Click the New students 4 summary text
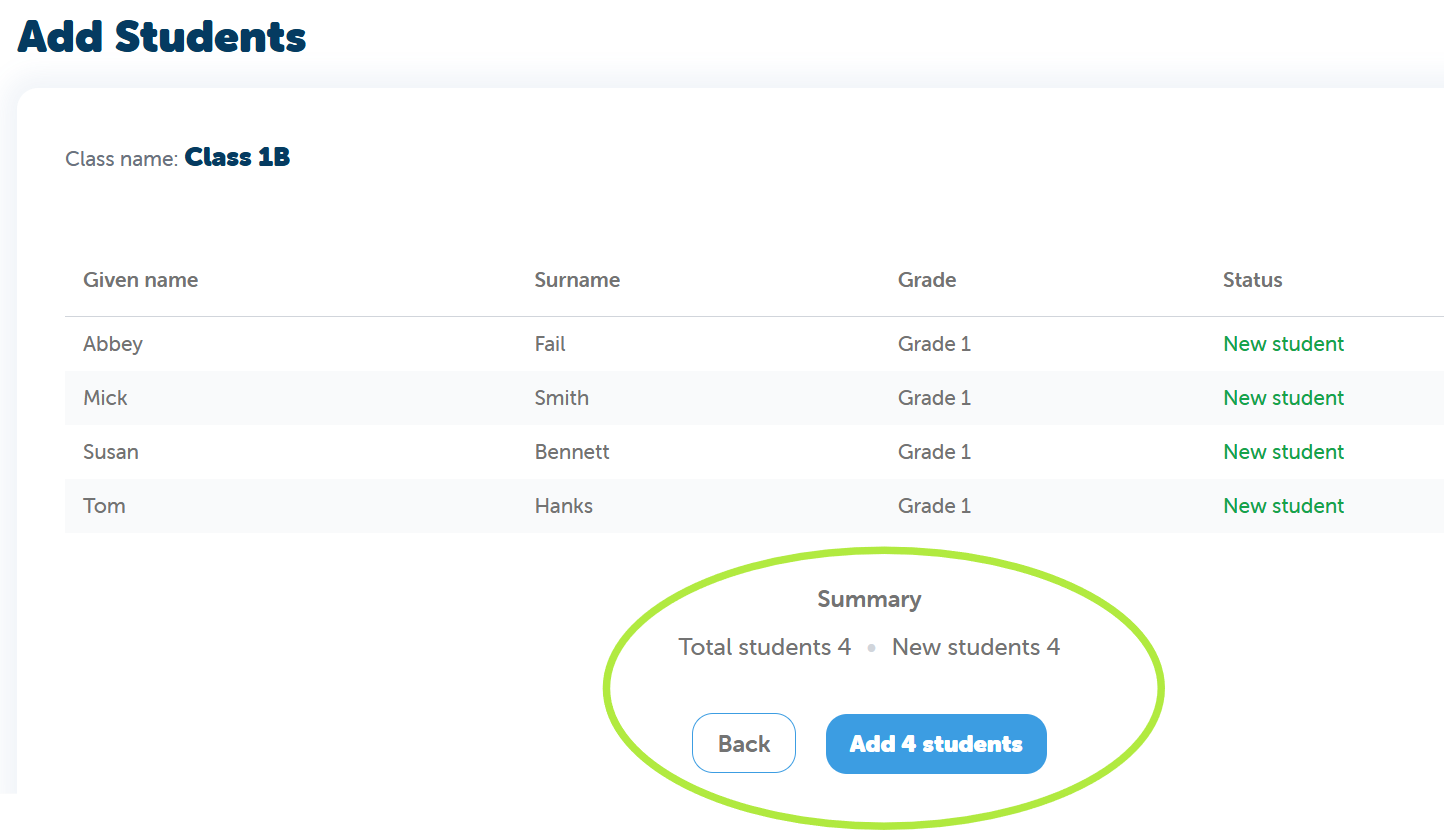The width and height of the screenshot is (1444, 830). pos(975,647)
